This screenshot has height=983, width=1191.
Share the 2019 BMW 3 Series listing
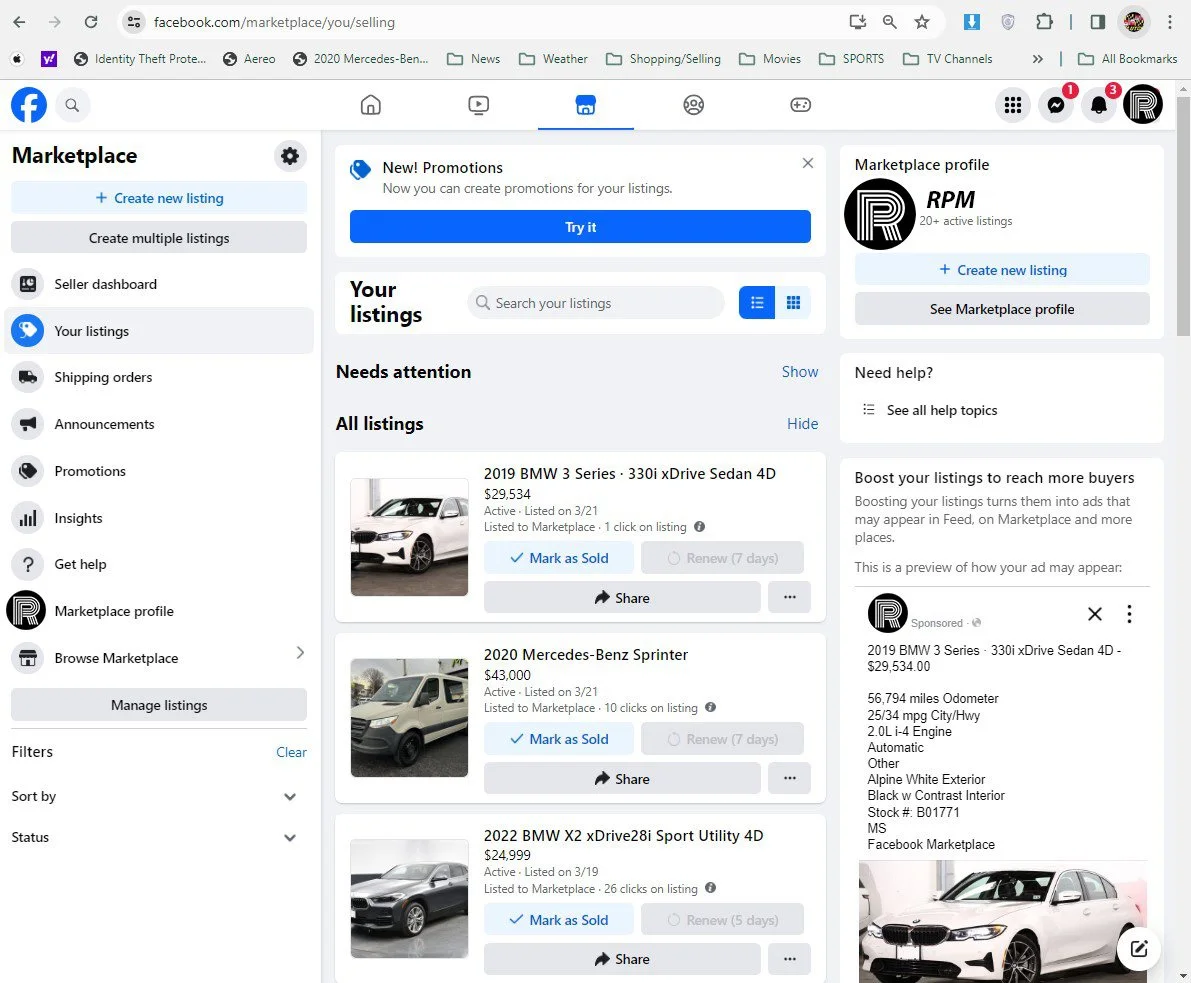622,598
